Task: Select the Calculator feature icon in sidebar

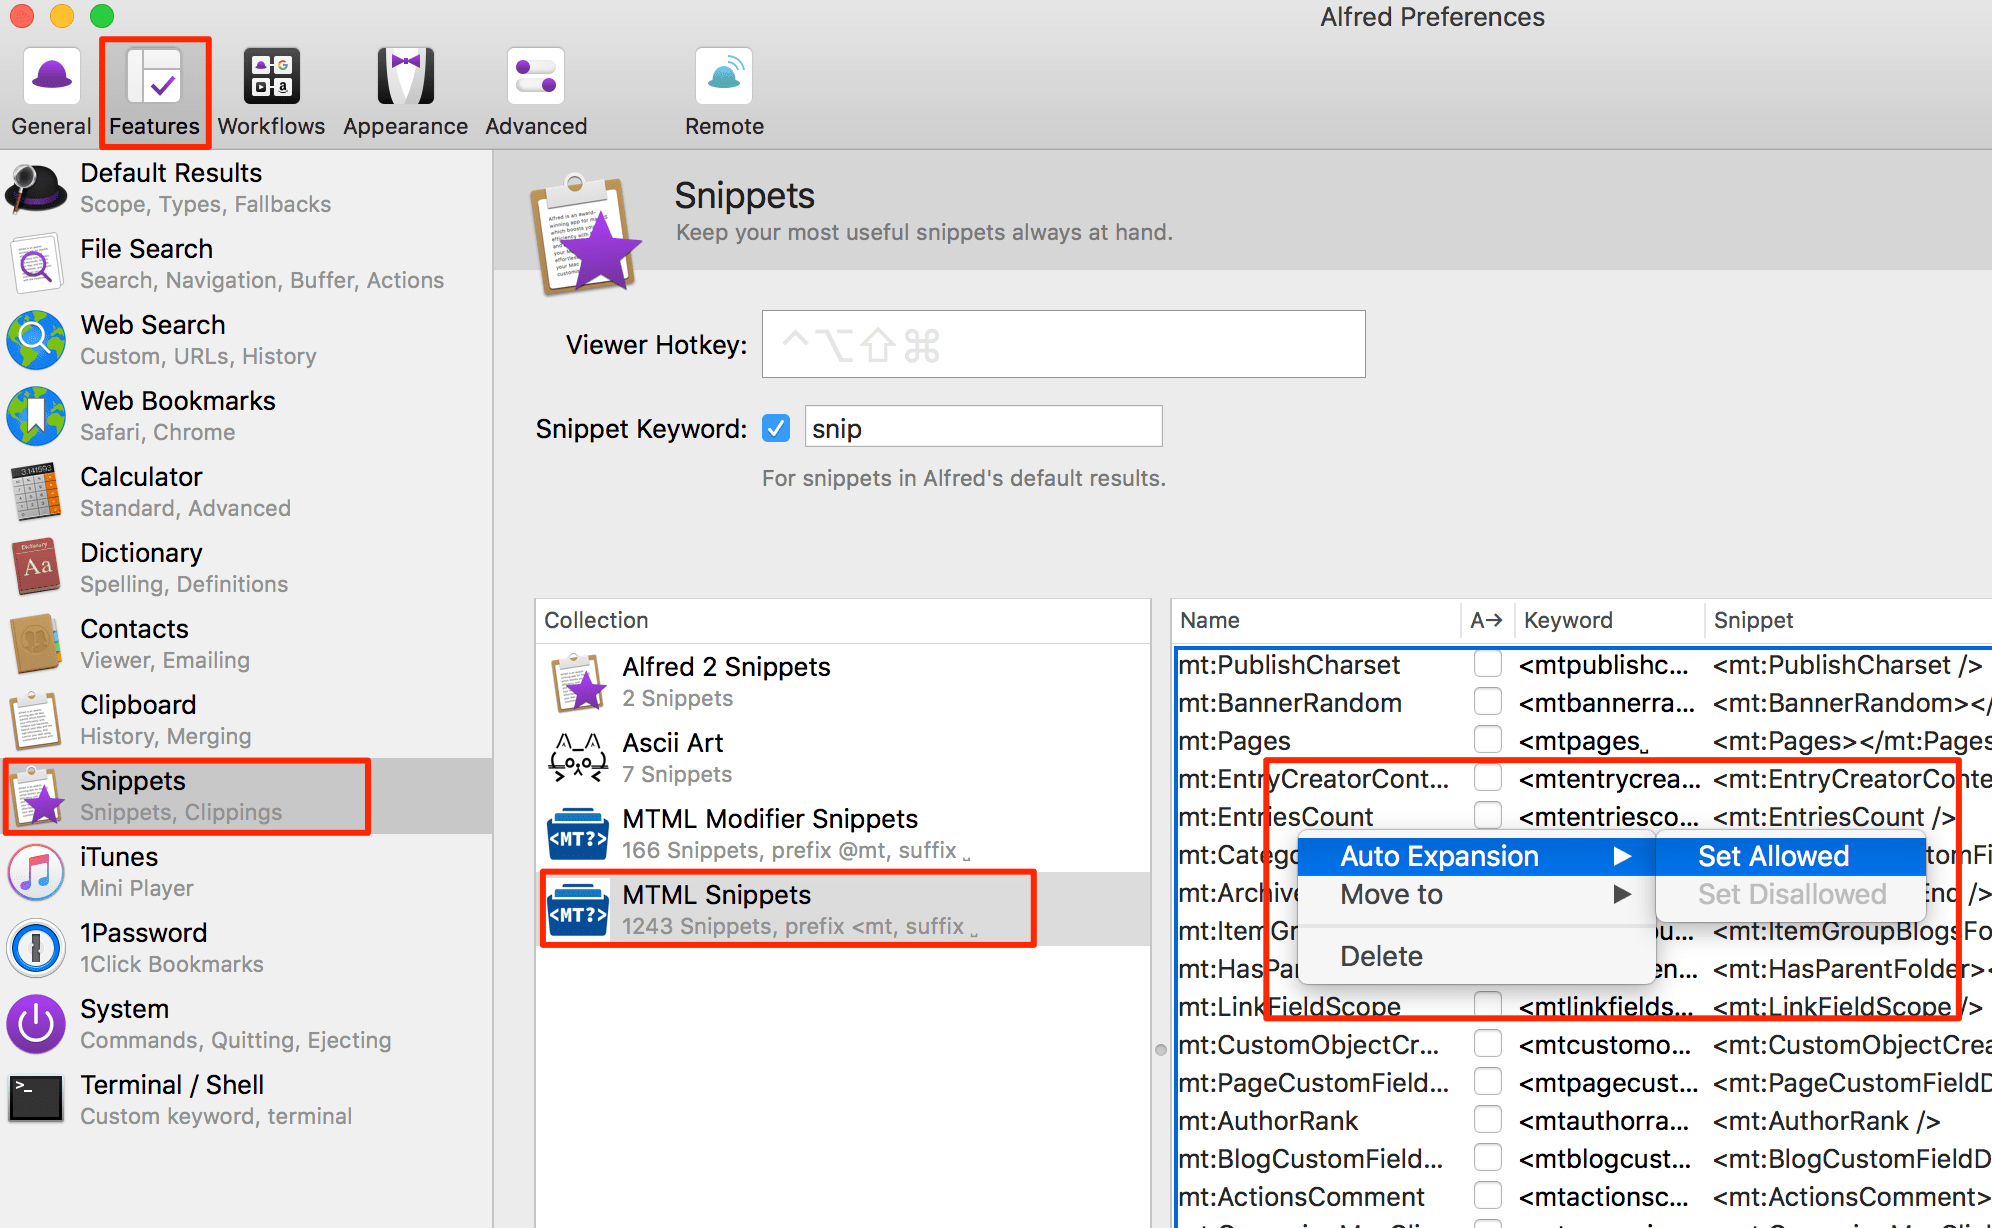Action: tap(36, 491)
